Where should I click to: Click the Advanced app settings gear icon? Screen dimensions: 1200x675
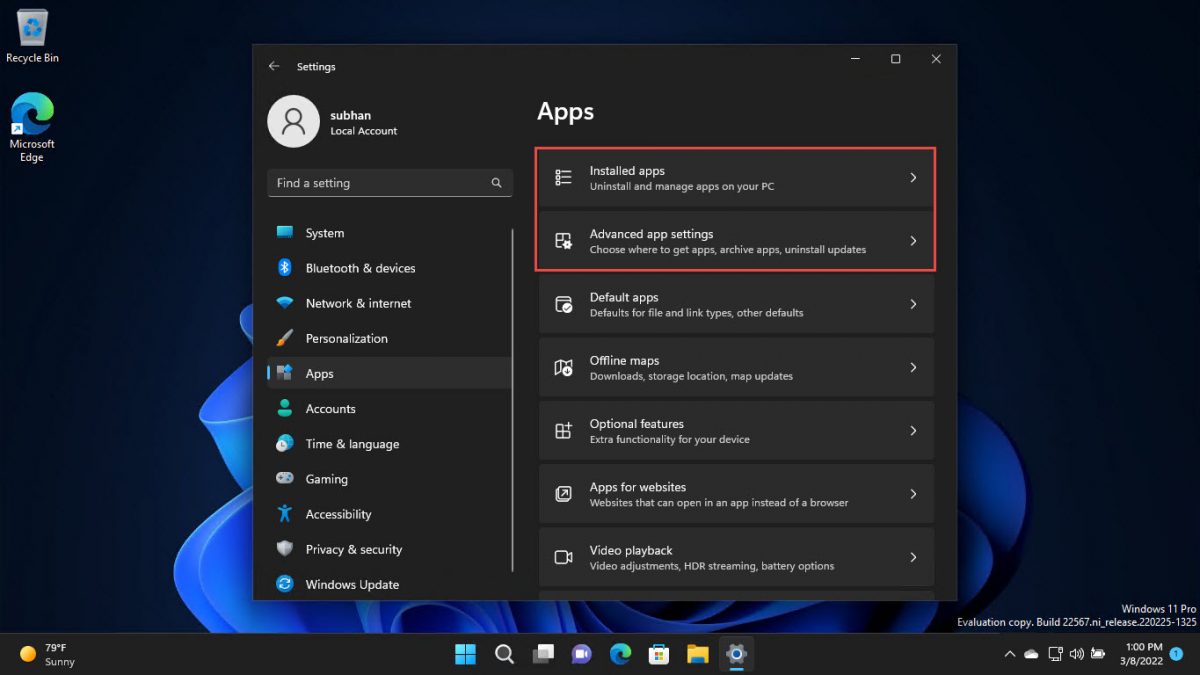pyautogui.click(x=564, y=240)
